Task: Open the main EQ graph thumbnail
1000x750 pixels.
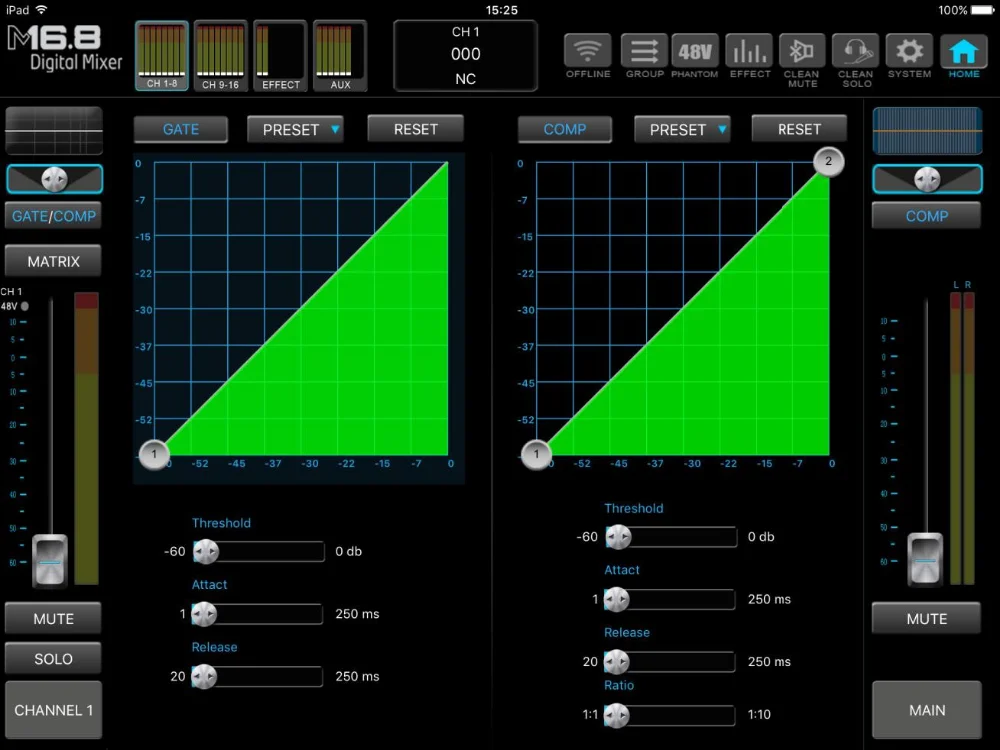Action: [927, 131]
